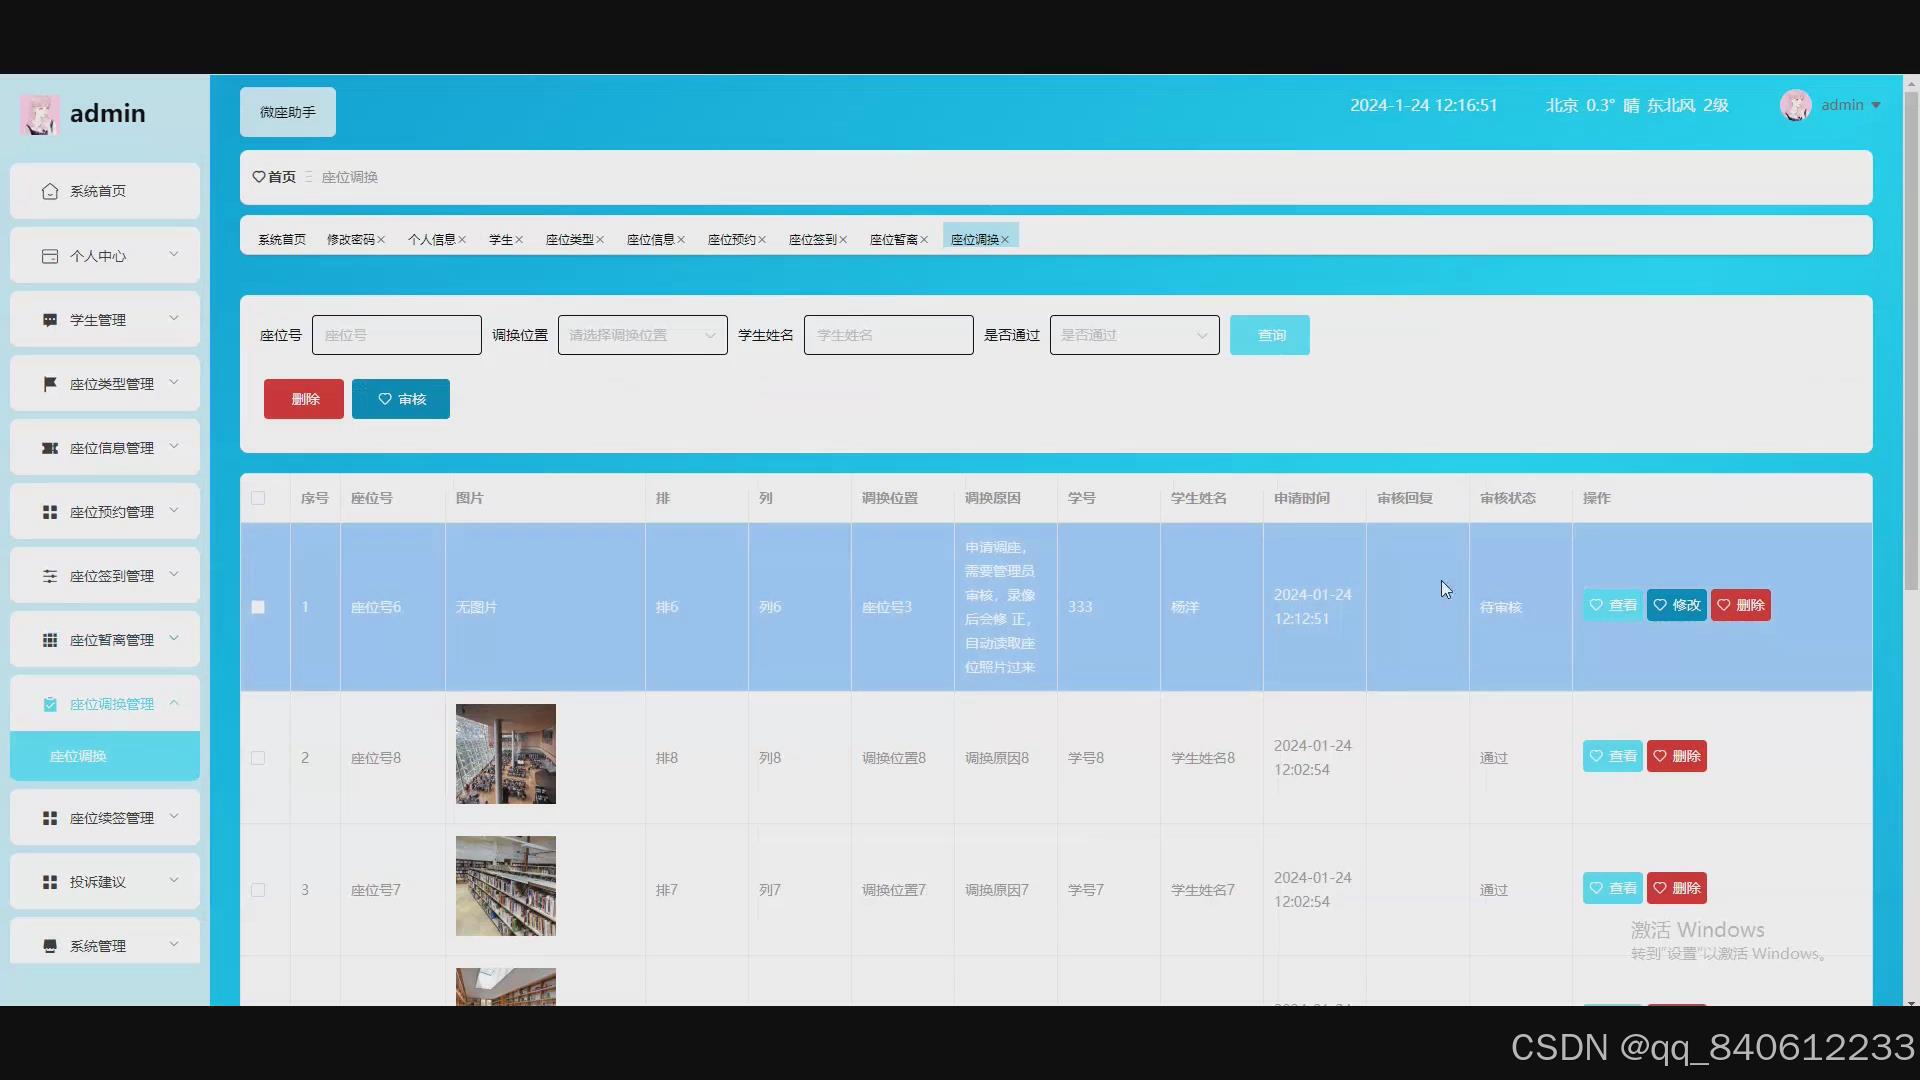Click the card icon next to 个人中心

[50, 256]
